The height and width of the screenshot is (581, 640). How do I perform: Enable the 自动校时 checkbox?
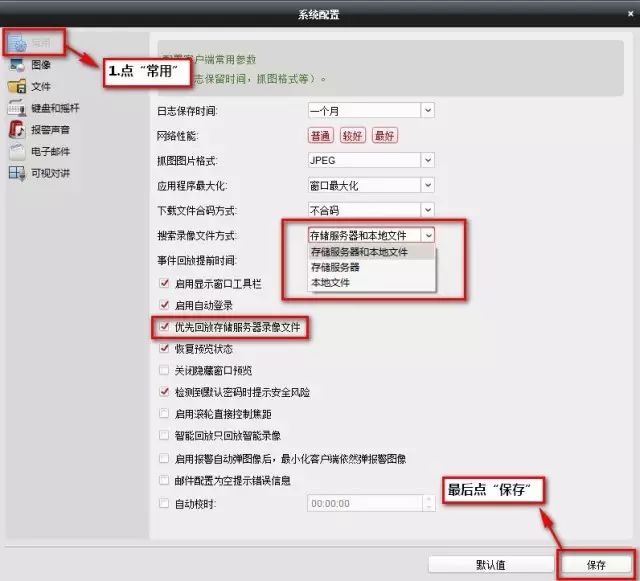[x=165, y=503]
